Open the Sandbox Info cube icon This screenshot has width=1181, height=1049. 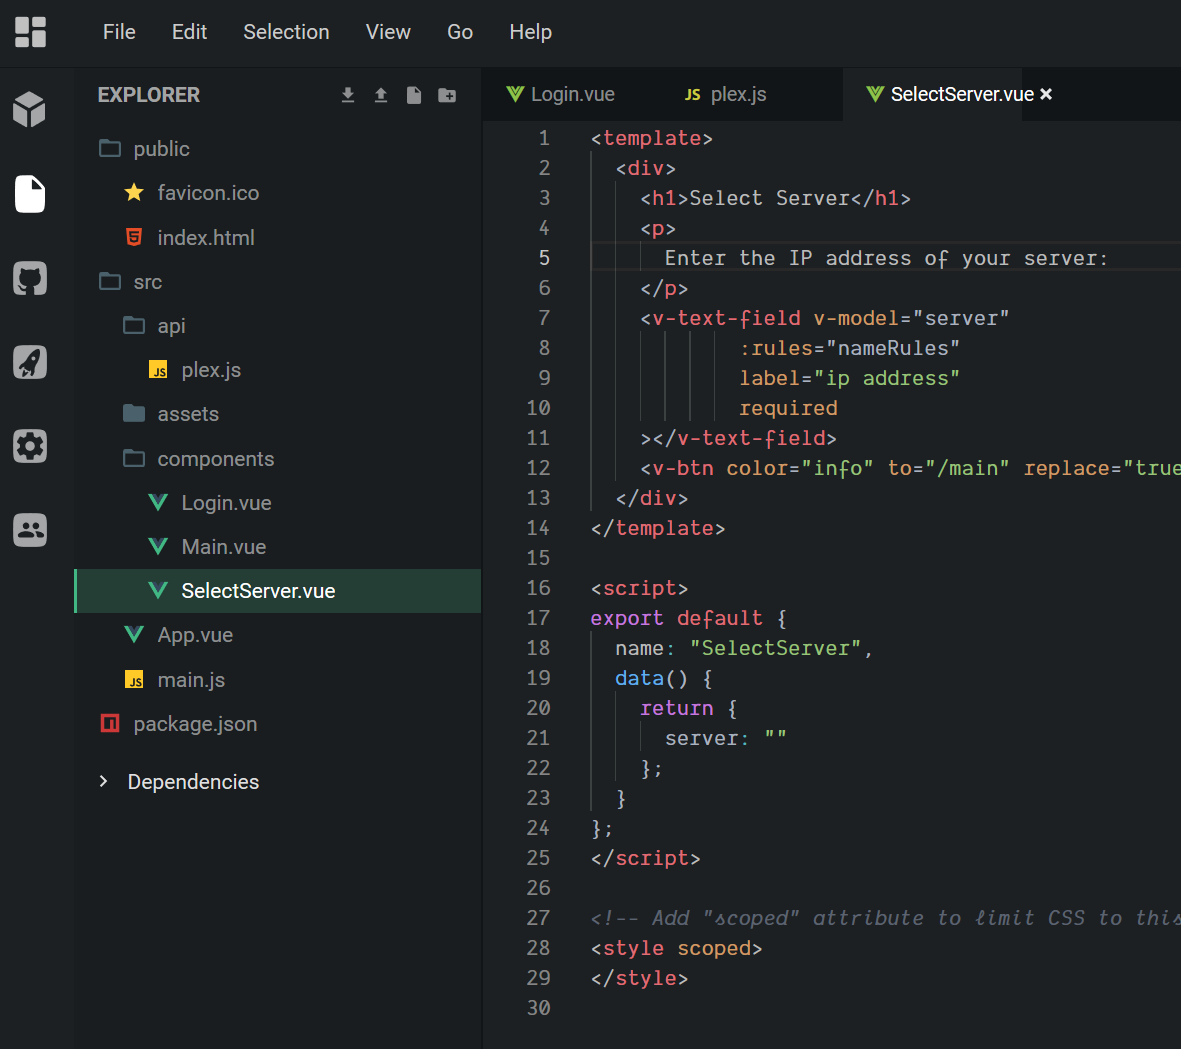[29, 110]
